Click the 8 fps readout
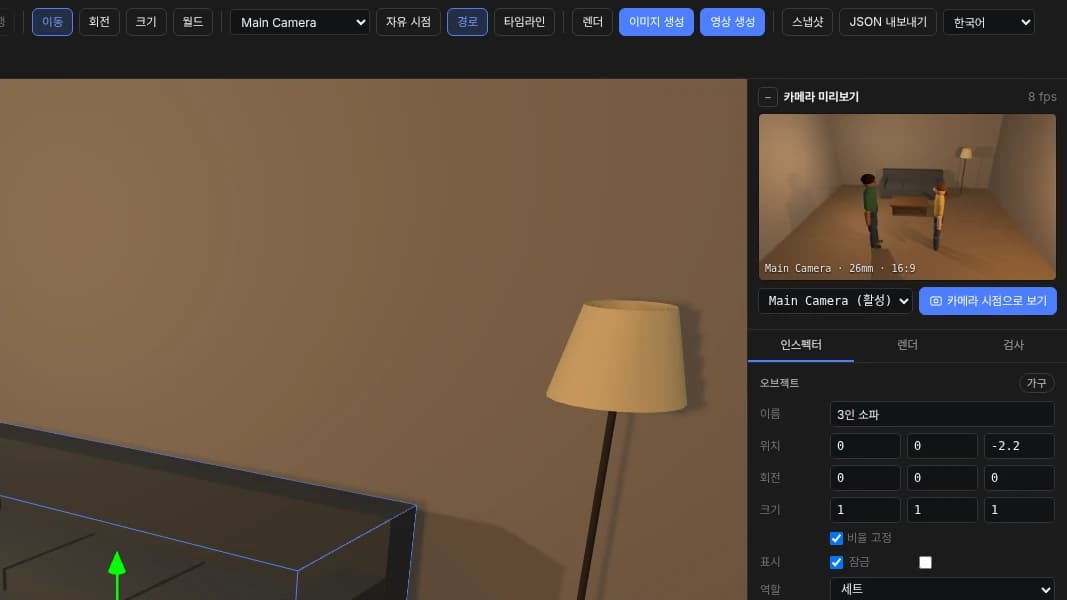 pyautogui.click(x=1042, y=97)
